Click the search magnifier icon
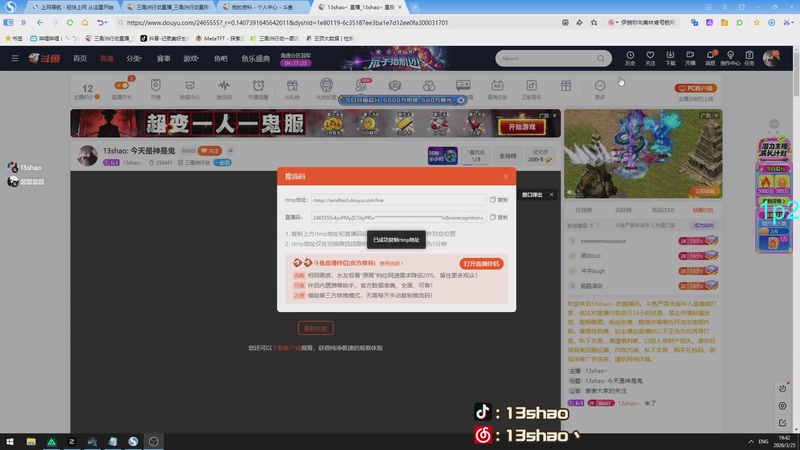Screen dimensions: 800x450 point(601,59)
